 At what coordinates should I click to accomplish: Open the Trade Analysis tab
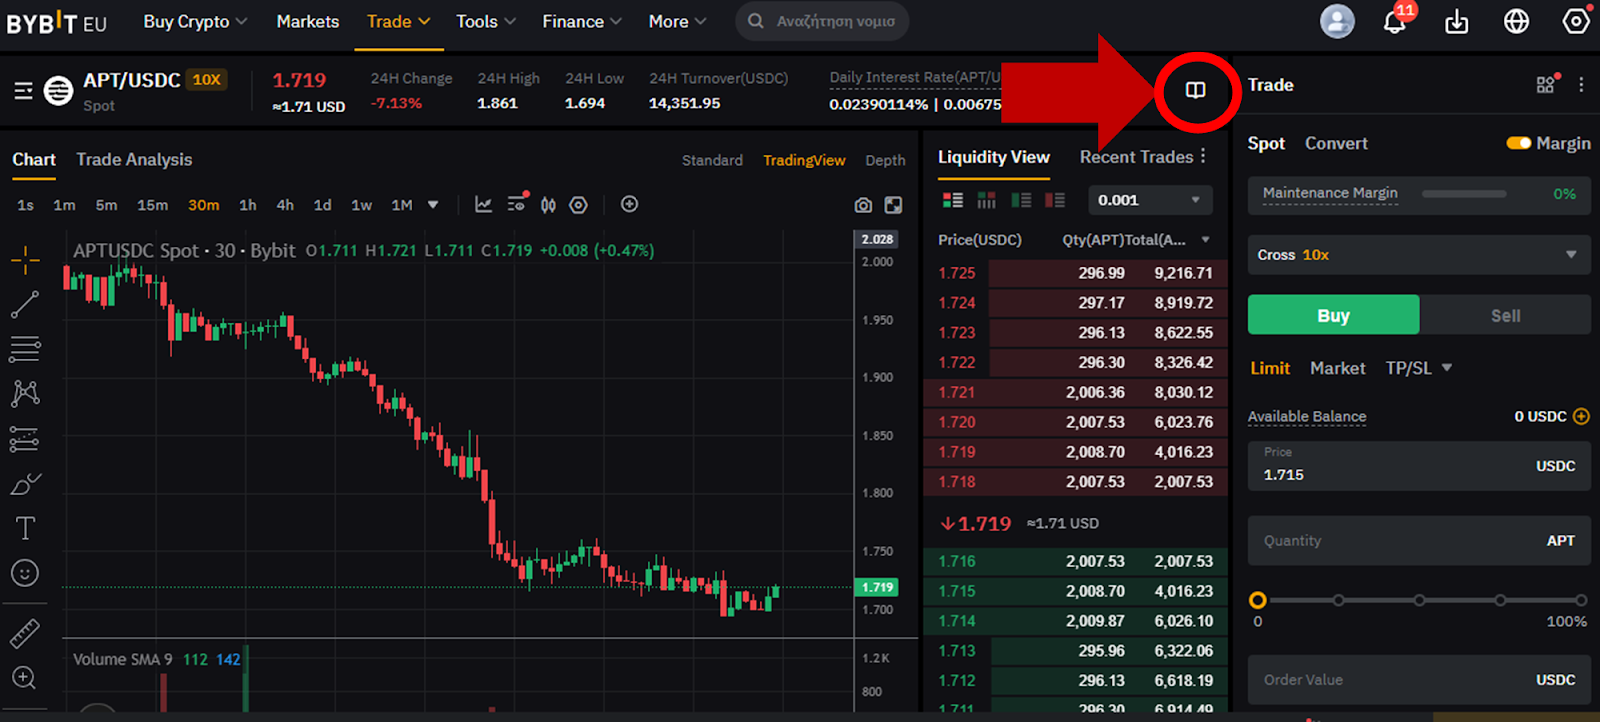point(134,159)
